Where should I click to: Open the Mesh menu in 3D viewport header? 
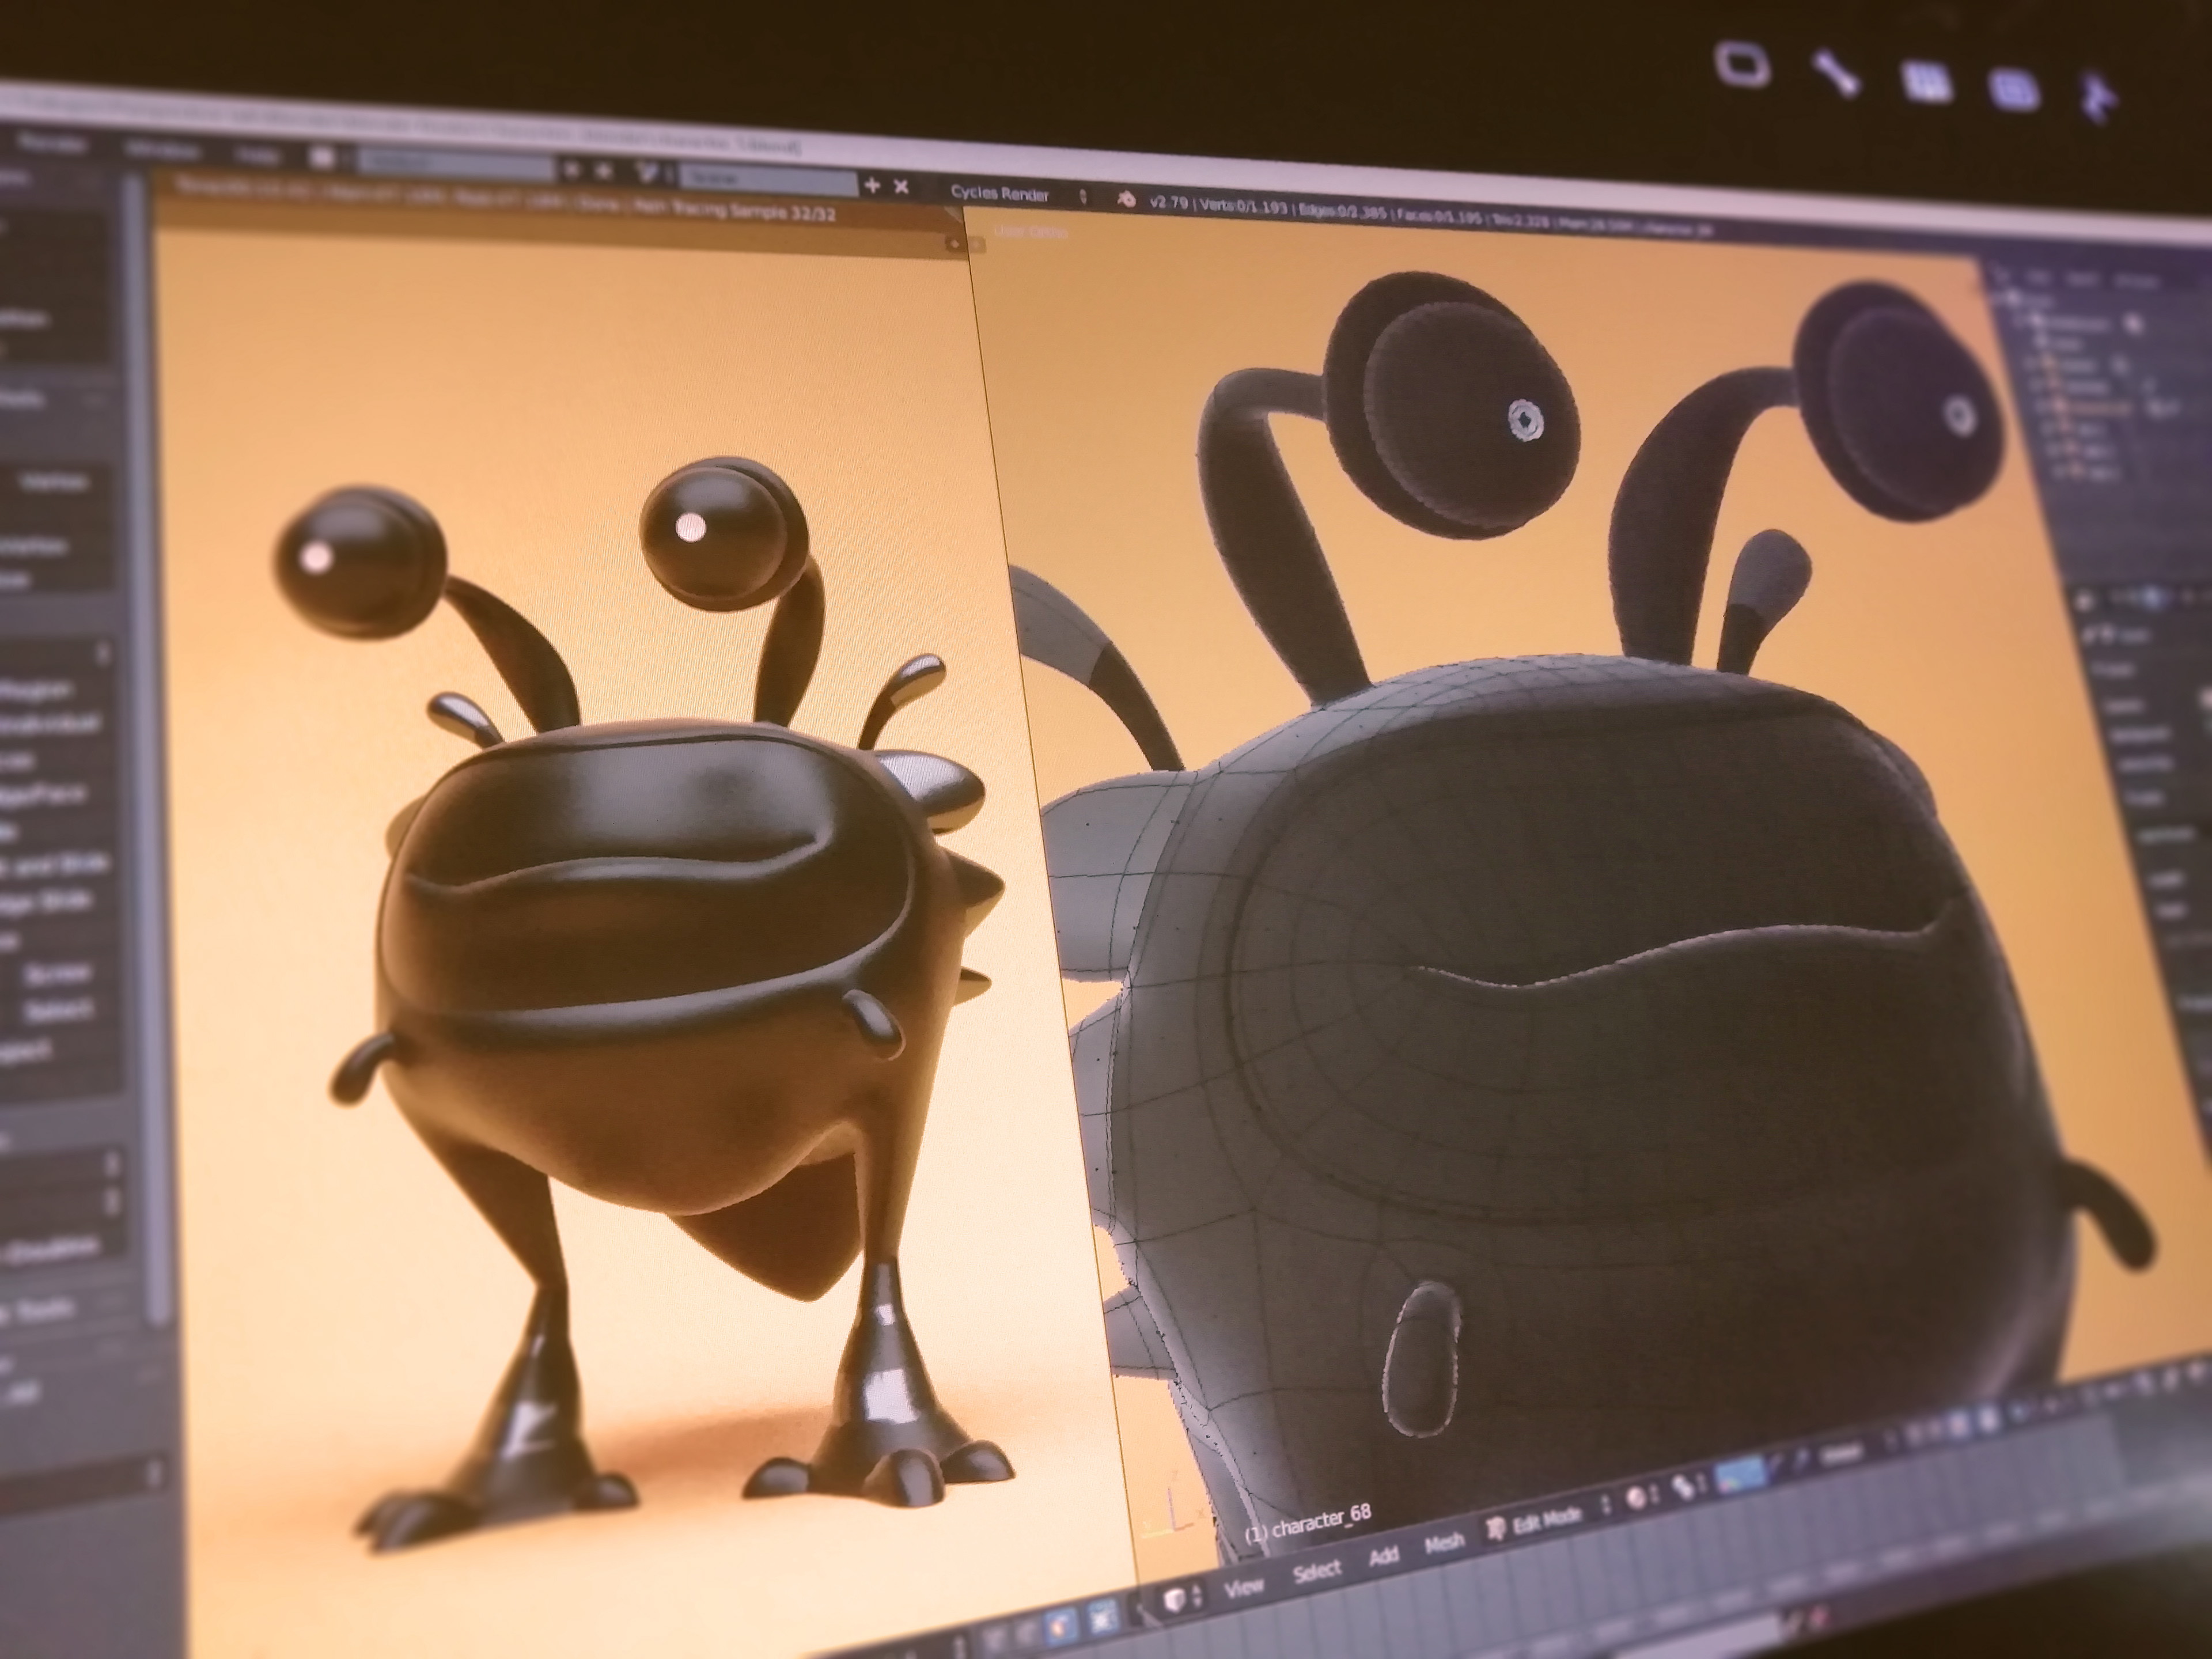coord(1444,1544)
